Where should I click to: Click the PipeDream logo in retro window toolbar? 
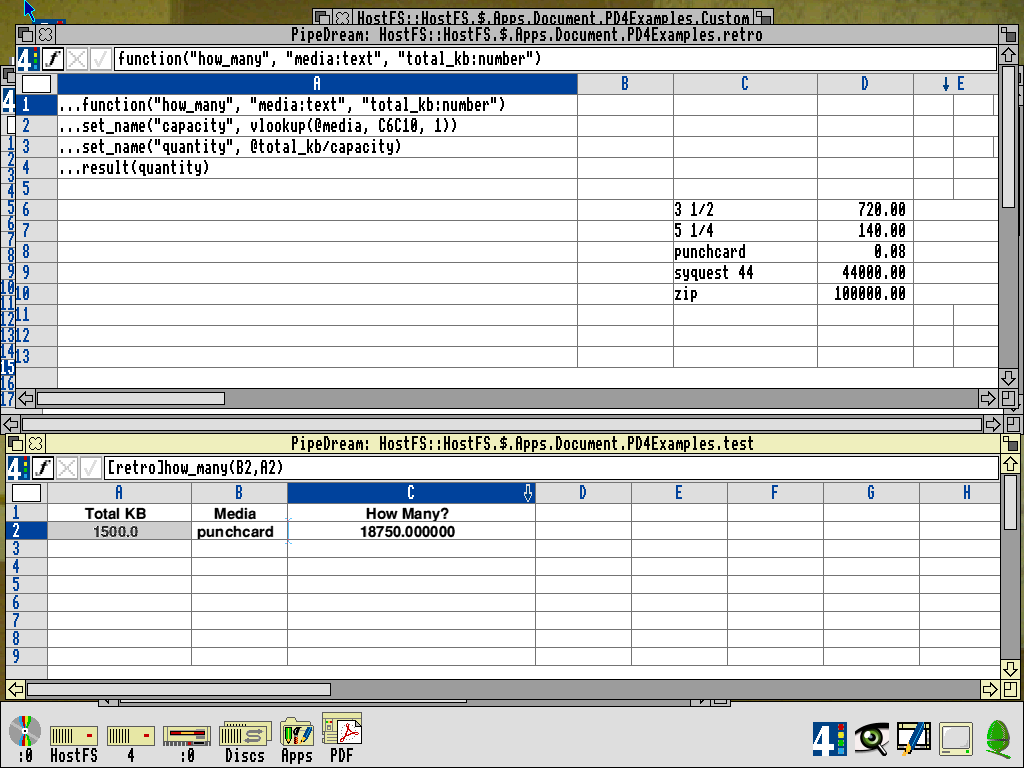(27, 59)
